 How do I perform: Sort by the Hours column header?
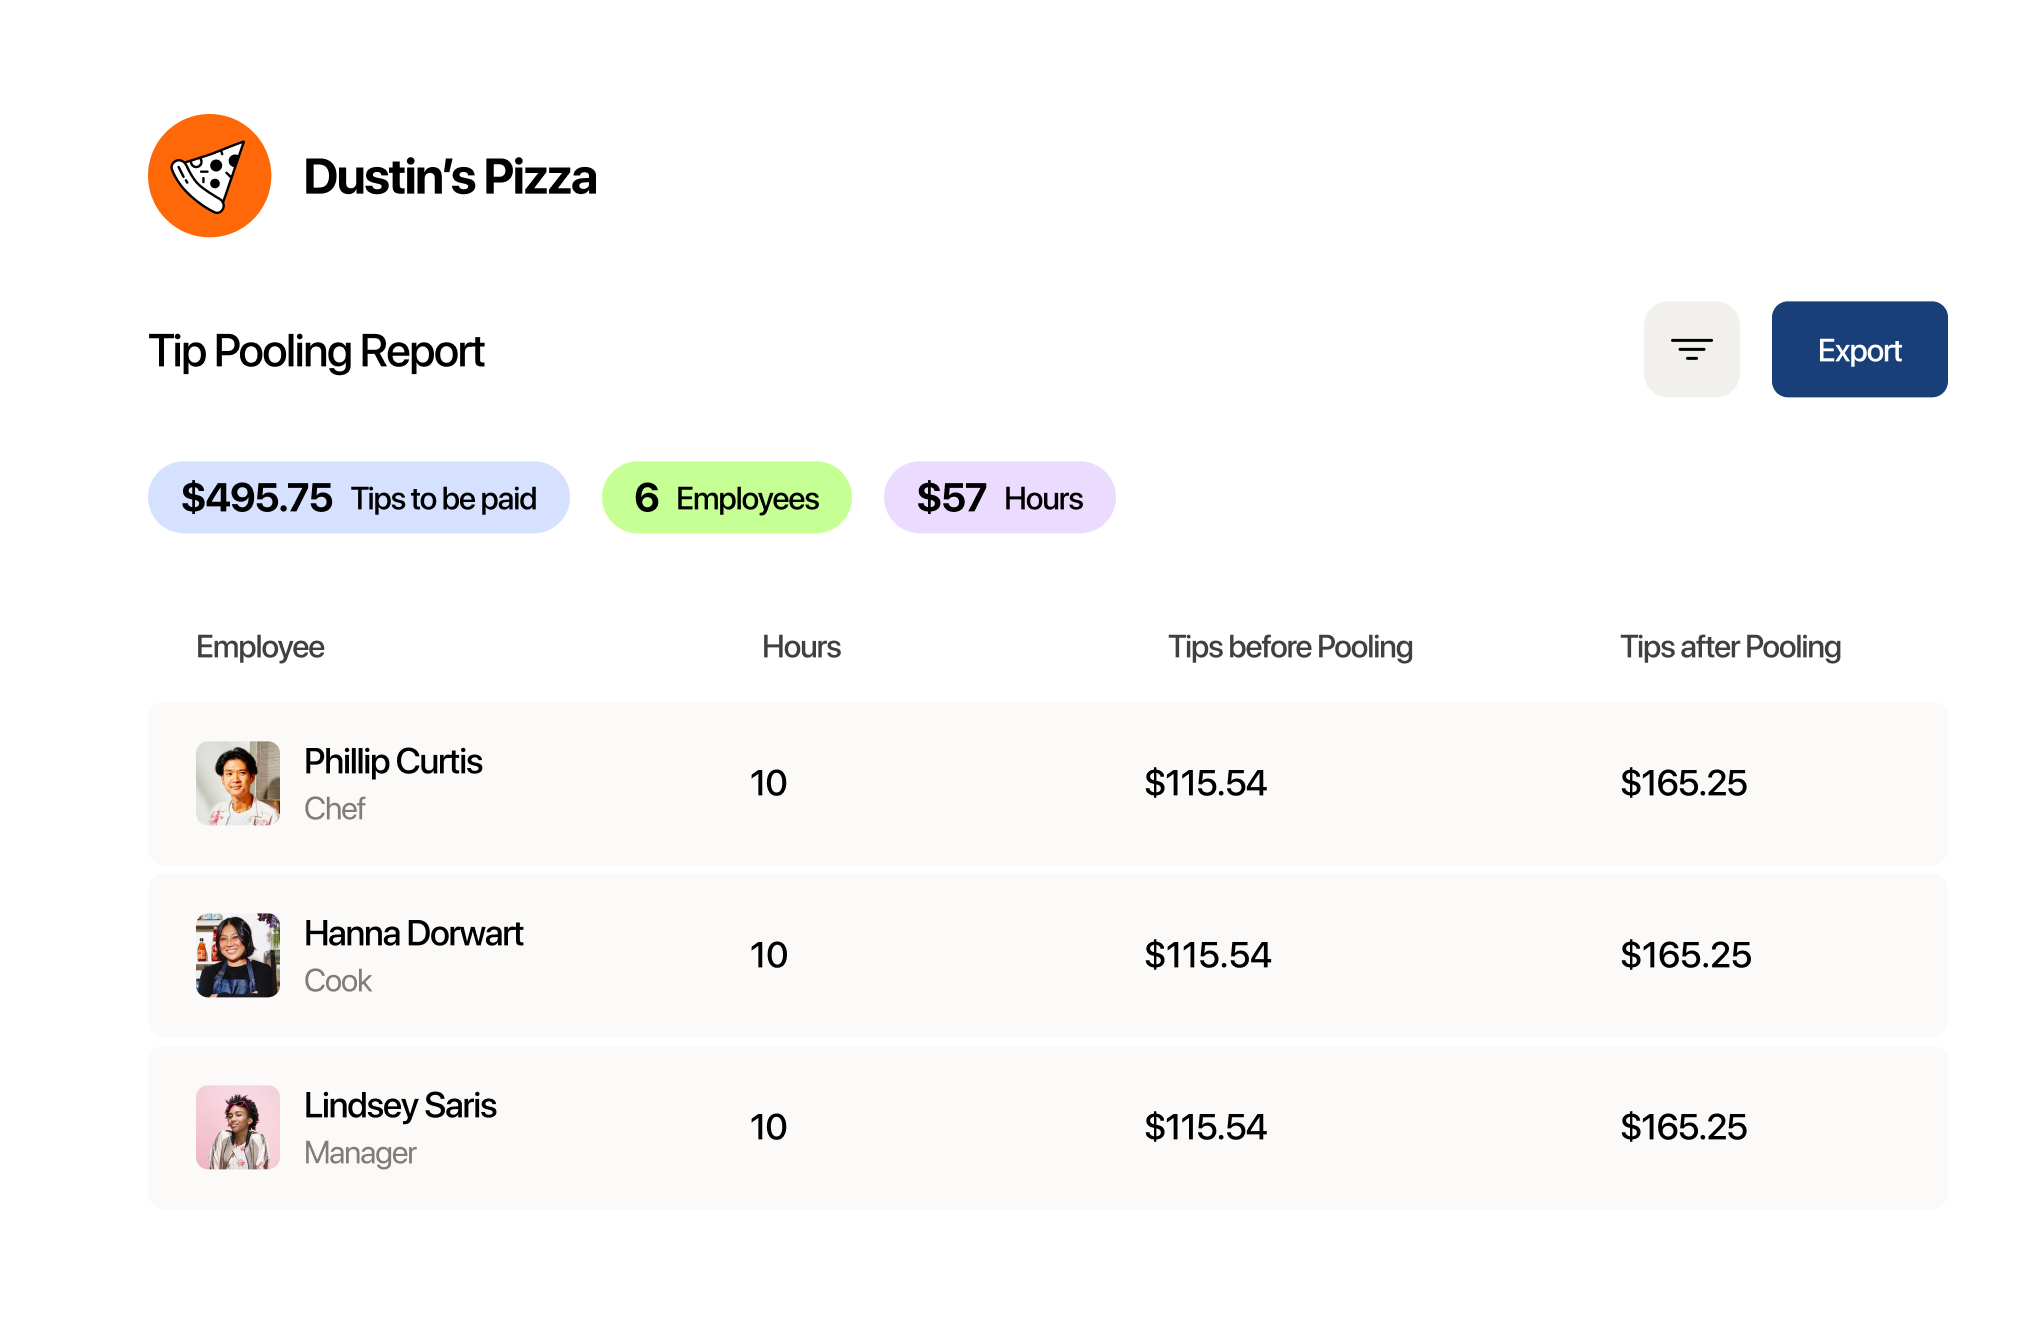pyautogui.click(x=800, y=647)
